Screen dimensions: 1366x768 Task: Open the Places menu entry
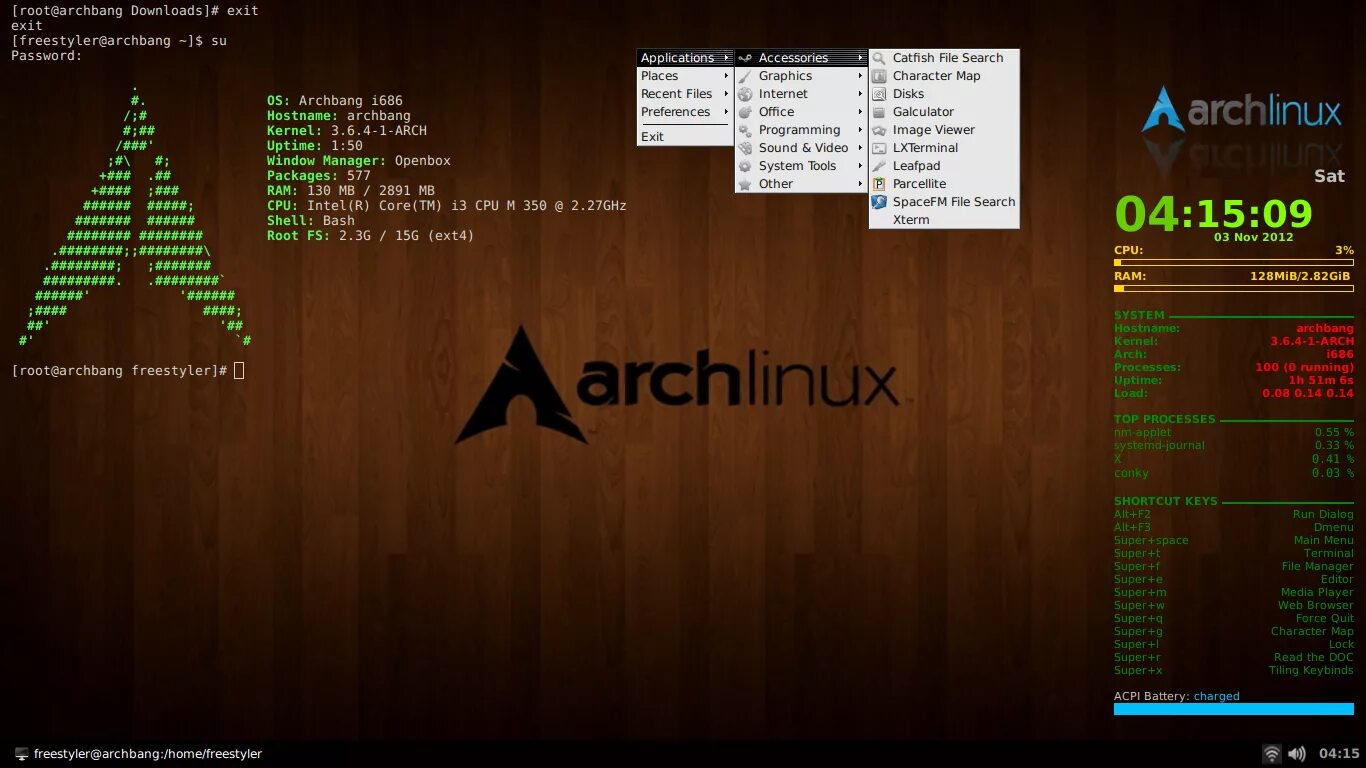point(685,76)
